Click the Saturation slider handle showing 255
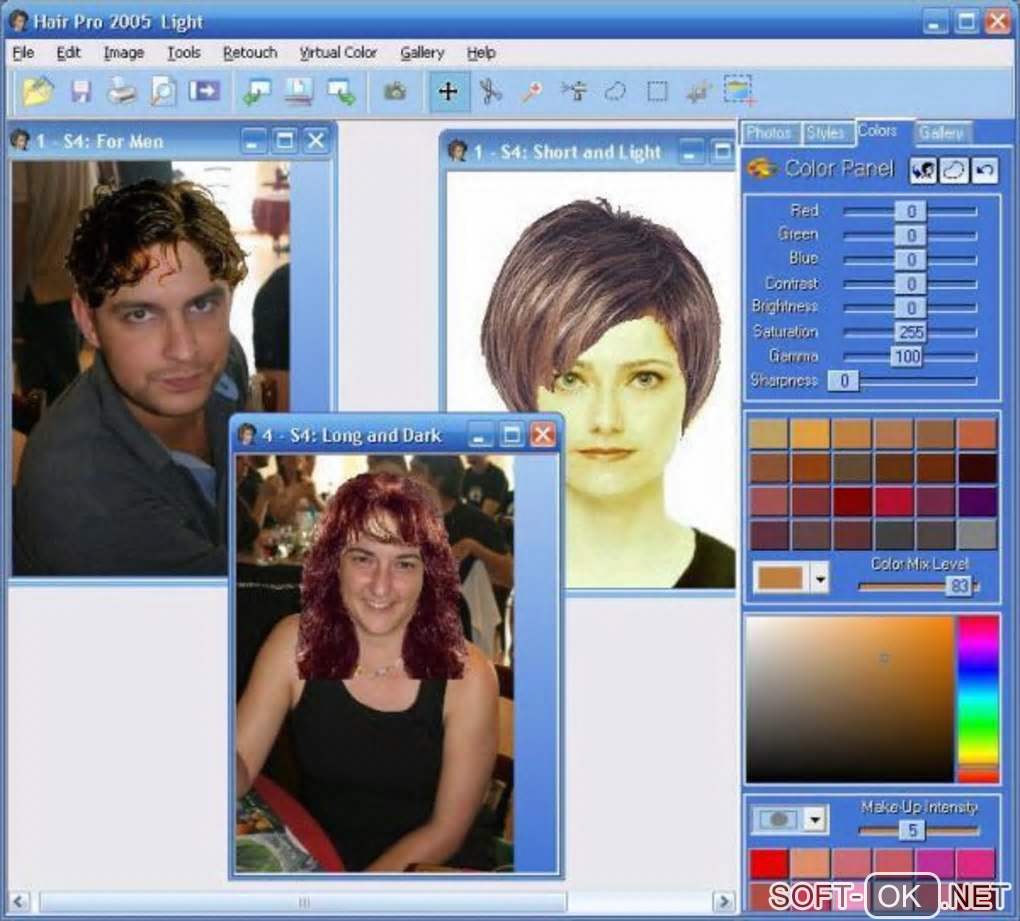 (911, 332)
